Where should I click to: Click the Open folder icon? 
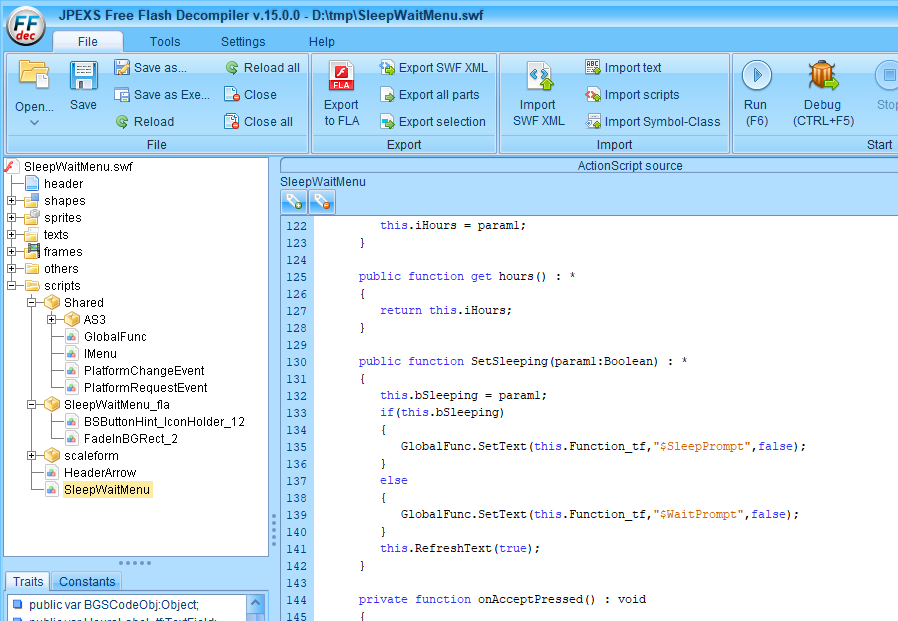coord(34,74)
